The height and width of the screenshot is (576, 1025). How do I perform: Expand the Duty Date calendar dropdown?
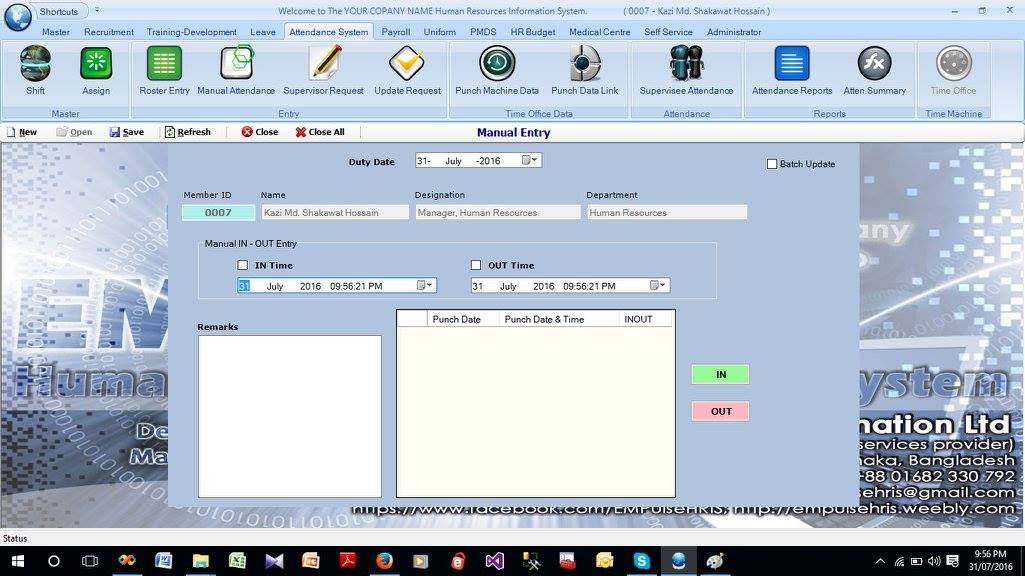click(x=529, y=160)
